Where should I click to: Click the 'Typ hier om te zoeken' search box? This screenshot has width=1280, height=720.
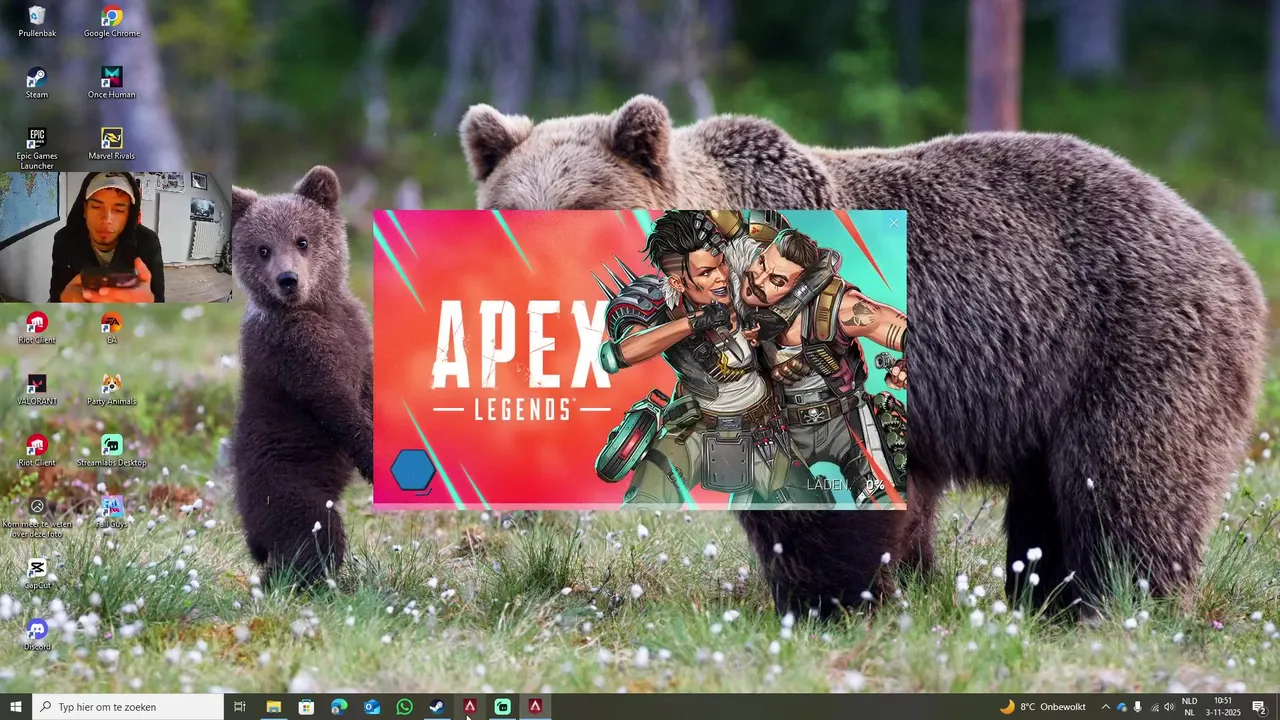click(128, 707)
